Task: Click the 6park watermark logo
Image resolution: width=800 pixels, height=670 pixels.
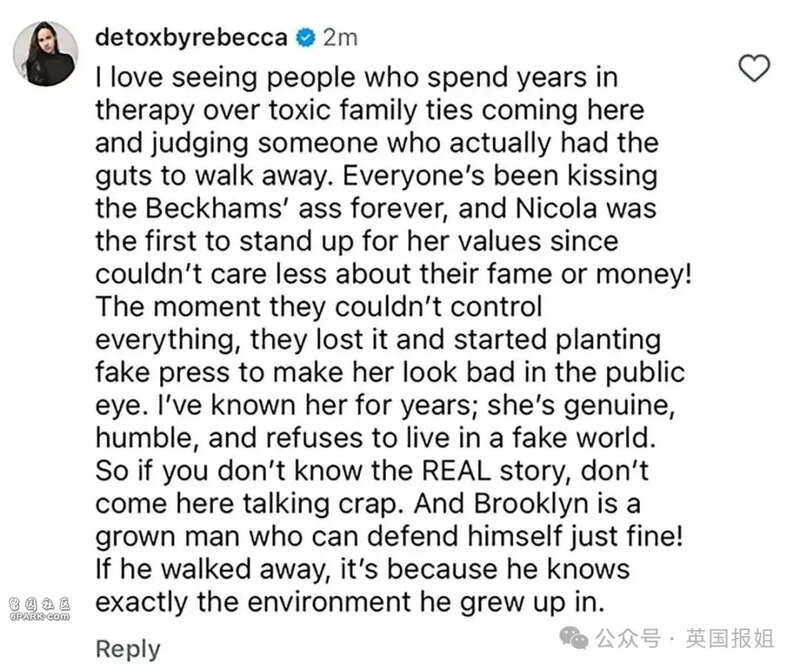Action: click(41, 604)
